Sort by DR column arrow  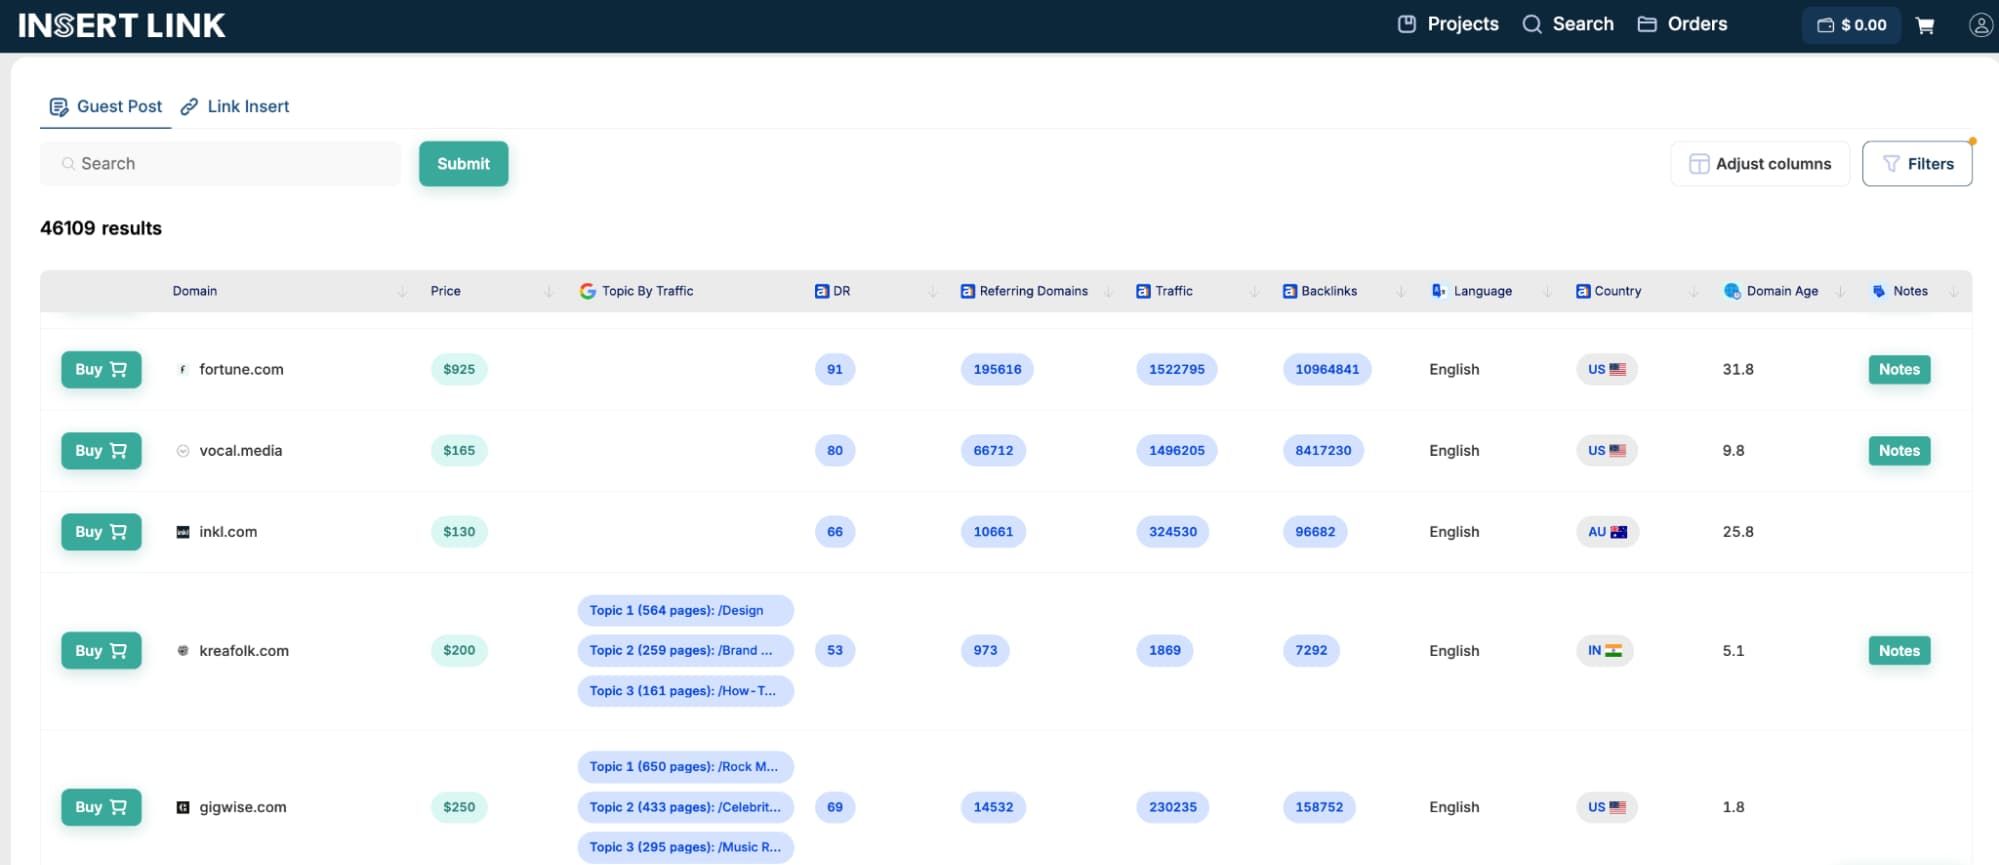point(933,291)
